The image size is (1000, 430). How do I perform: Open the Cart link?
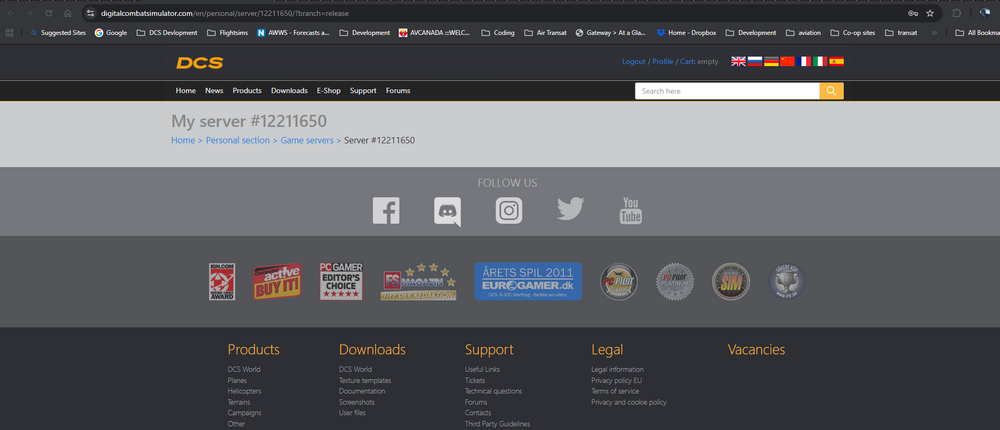(688, 62)
